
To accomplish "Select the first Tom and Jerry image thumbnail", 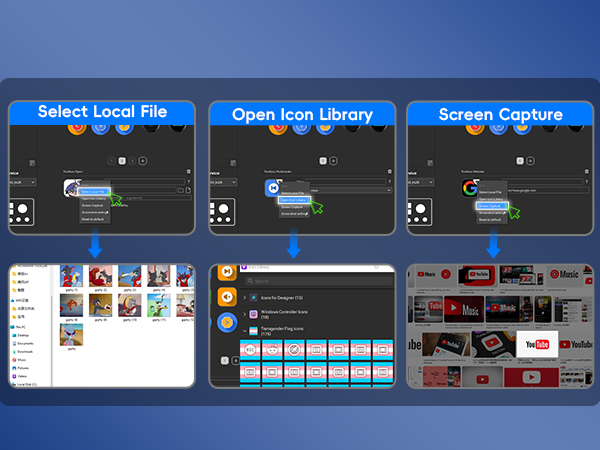I will 72,276.
